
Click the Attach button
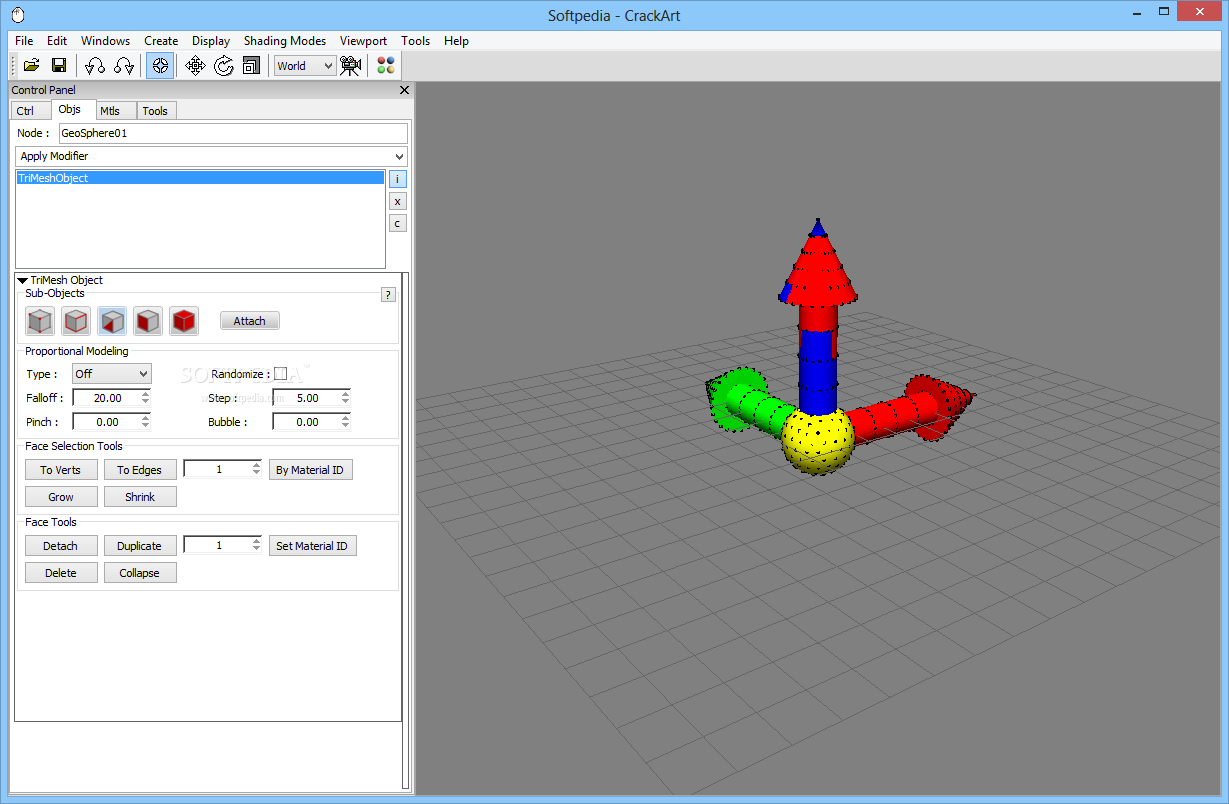tap(250, 321)
